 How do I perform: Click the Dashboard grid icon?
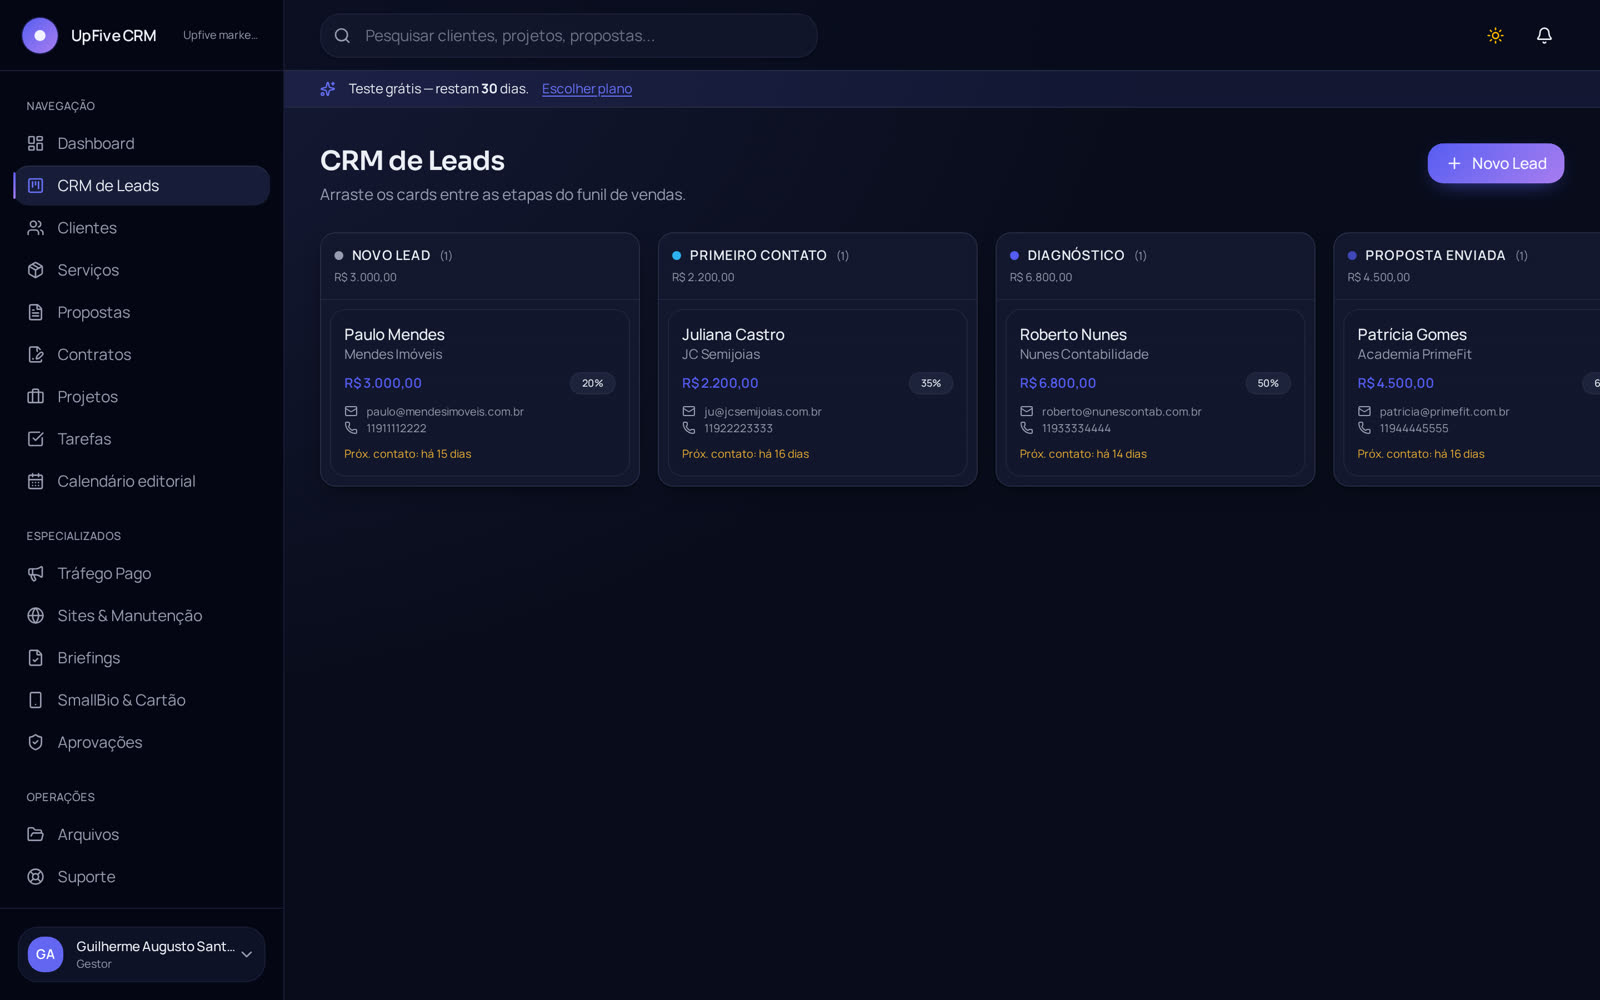(x=35, y=143)
